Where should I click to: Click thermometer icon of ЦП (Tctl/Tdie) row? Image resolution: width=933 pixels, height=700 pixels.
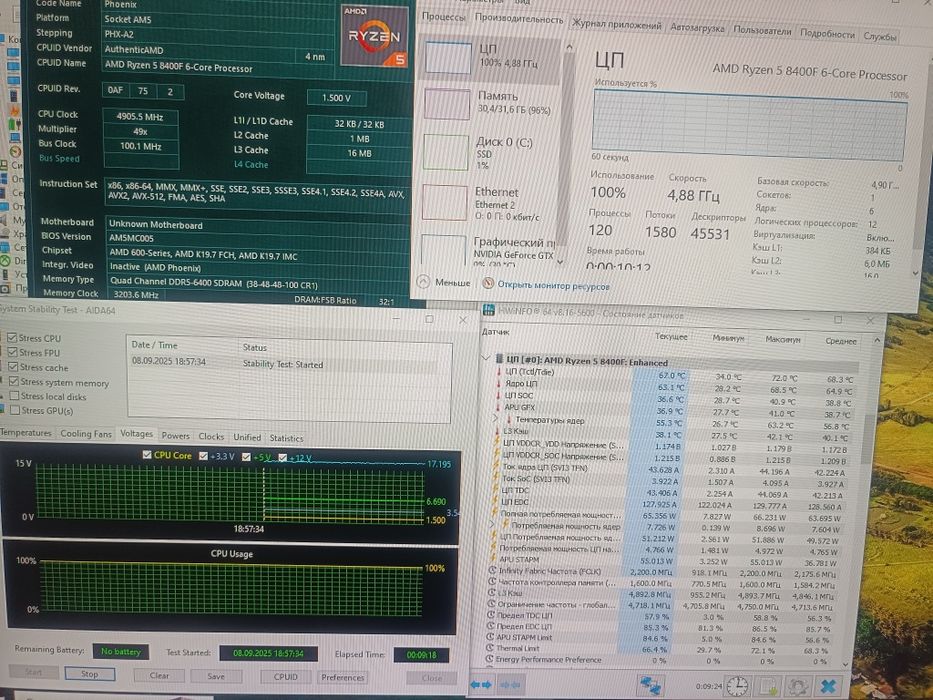(x=499, y=371)
